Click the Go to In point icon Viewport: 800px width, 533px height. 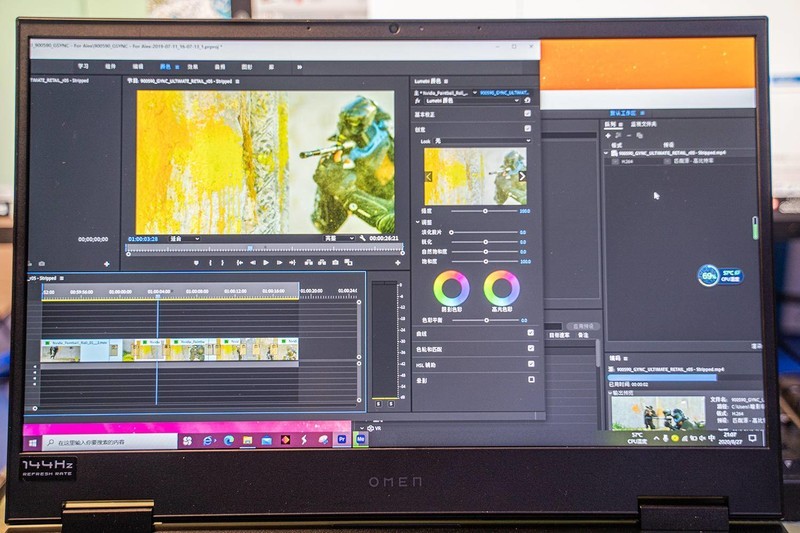click(x=239, y=263)
